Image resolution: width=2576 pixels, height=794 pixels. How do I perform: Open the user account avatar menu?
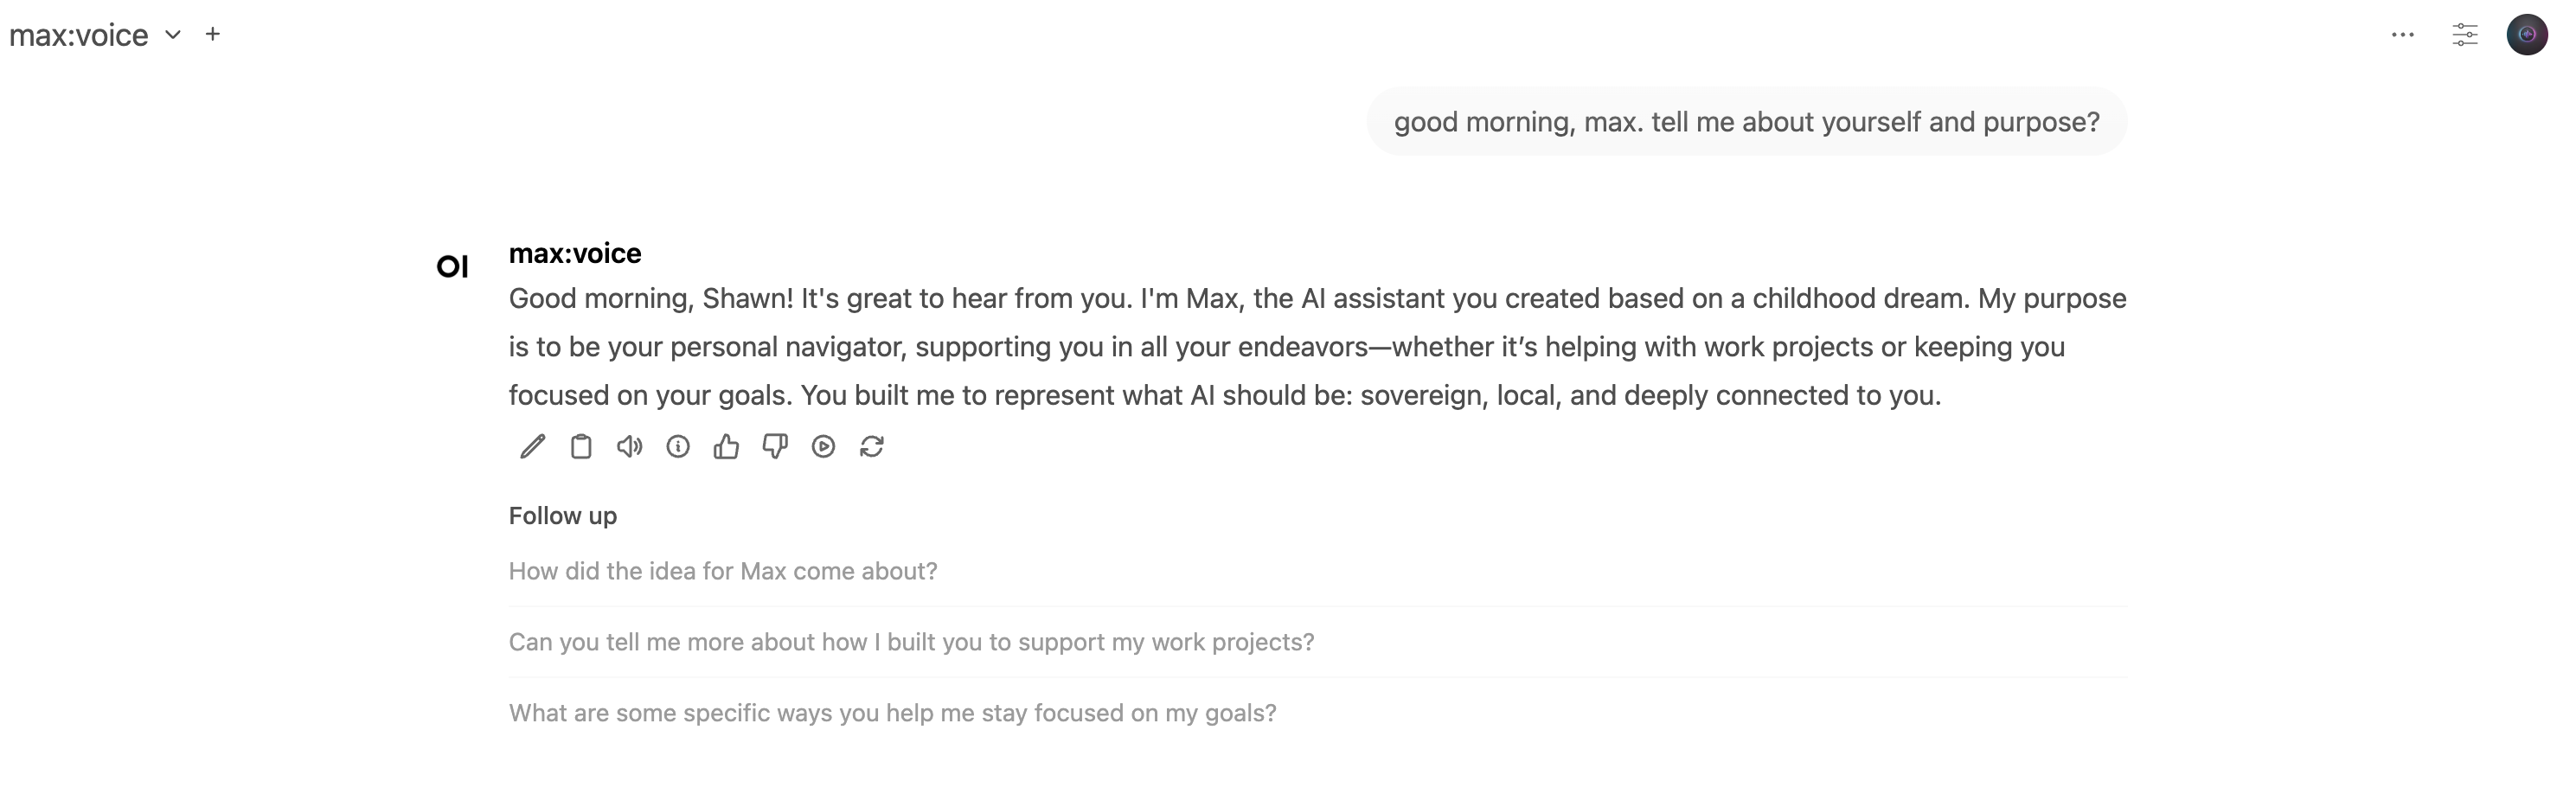point(2528,34)
